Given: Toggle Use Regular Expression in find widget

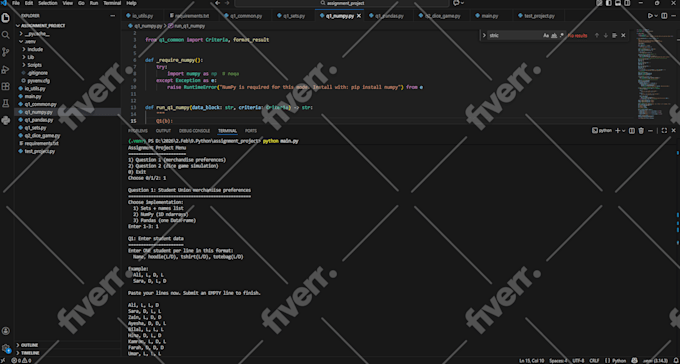Looking at the screenshot, I should [x=561, y=36].
